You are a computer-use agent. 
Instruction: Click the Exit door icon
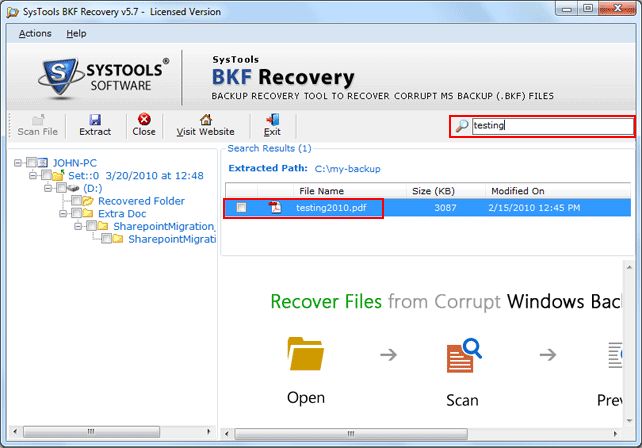(x=273, y=120)
